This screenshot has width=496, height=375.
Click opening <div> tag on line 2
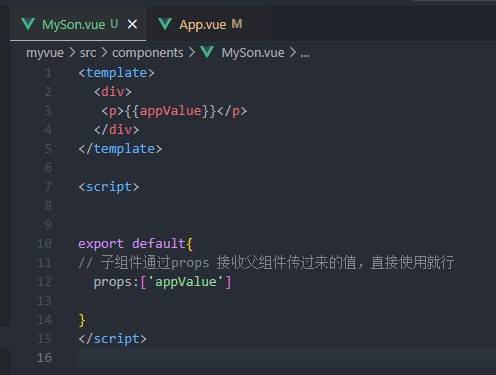point(113,92)
